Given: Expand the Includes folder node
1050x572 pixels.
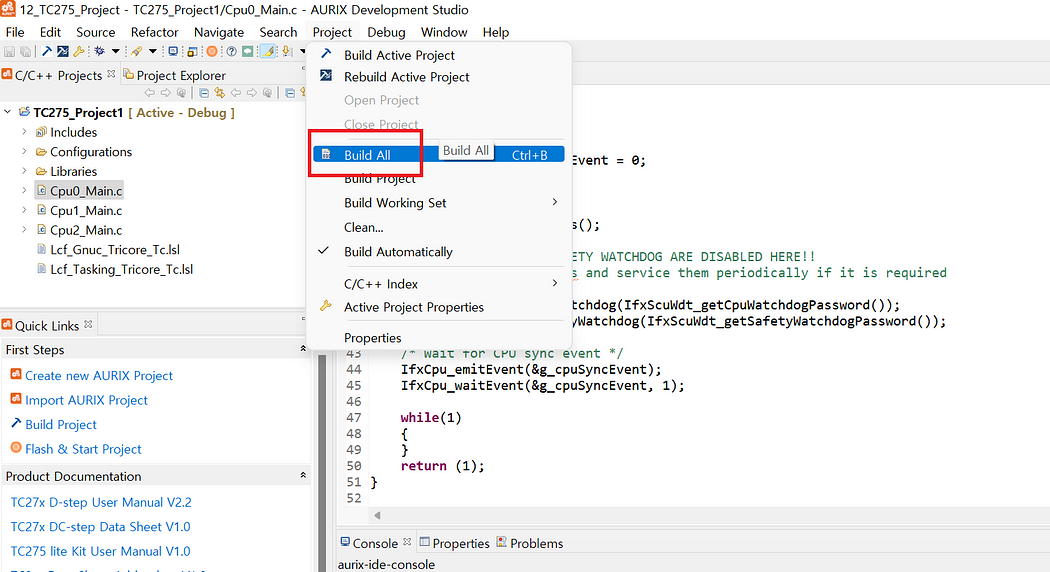Looking at the screenshot, I should 24,132.
